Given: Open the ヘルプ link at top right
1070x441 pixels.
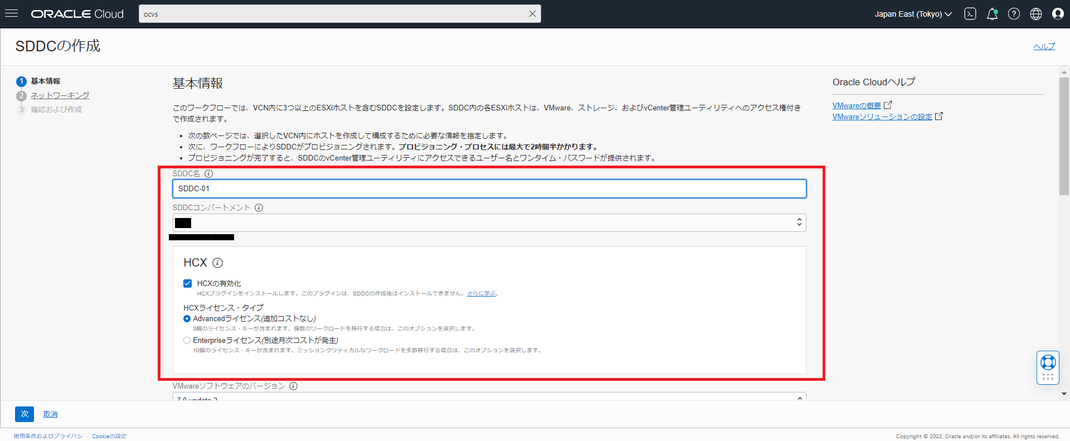Looking at the screenshot, I should click(x=1043, y=46).
